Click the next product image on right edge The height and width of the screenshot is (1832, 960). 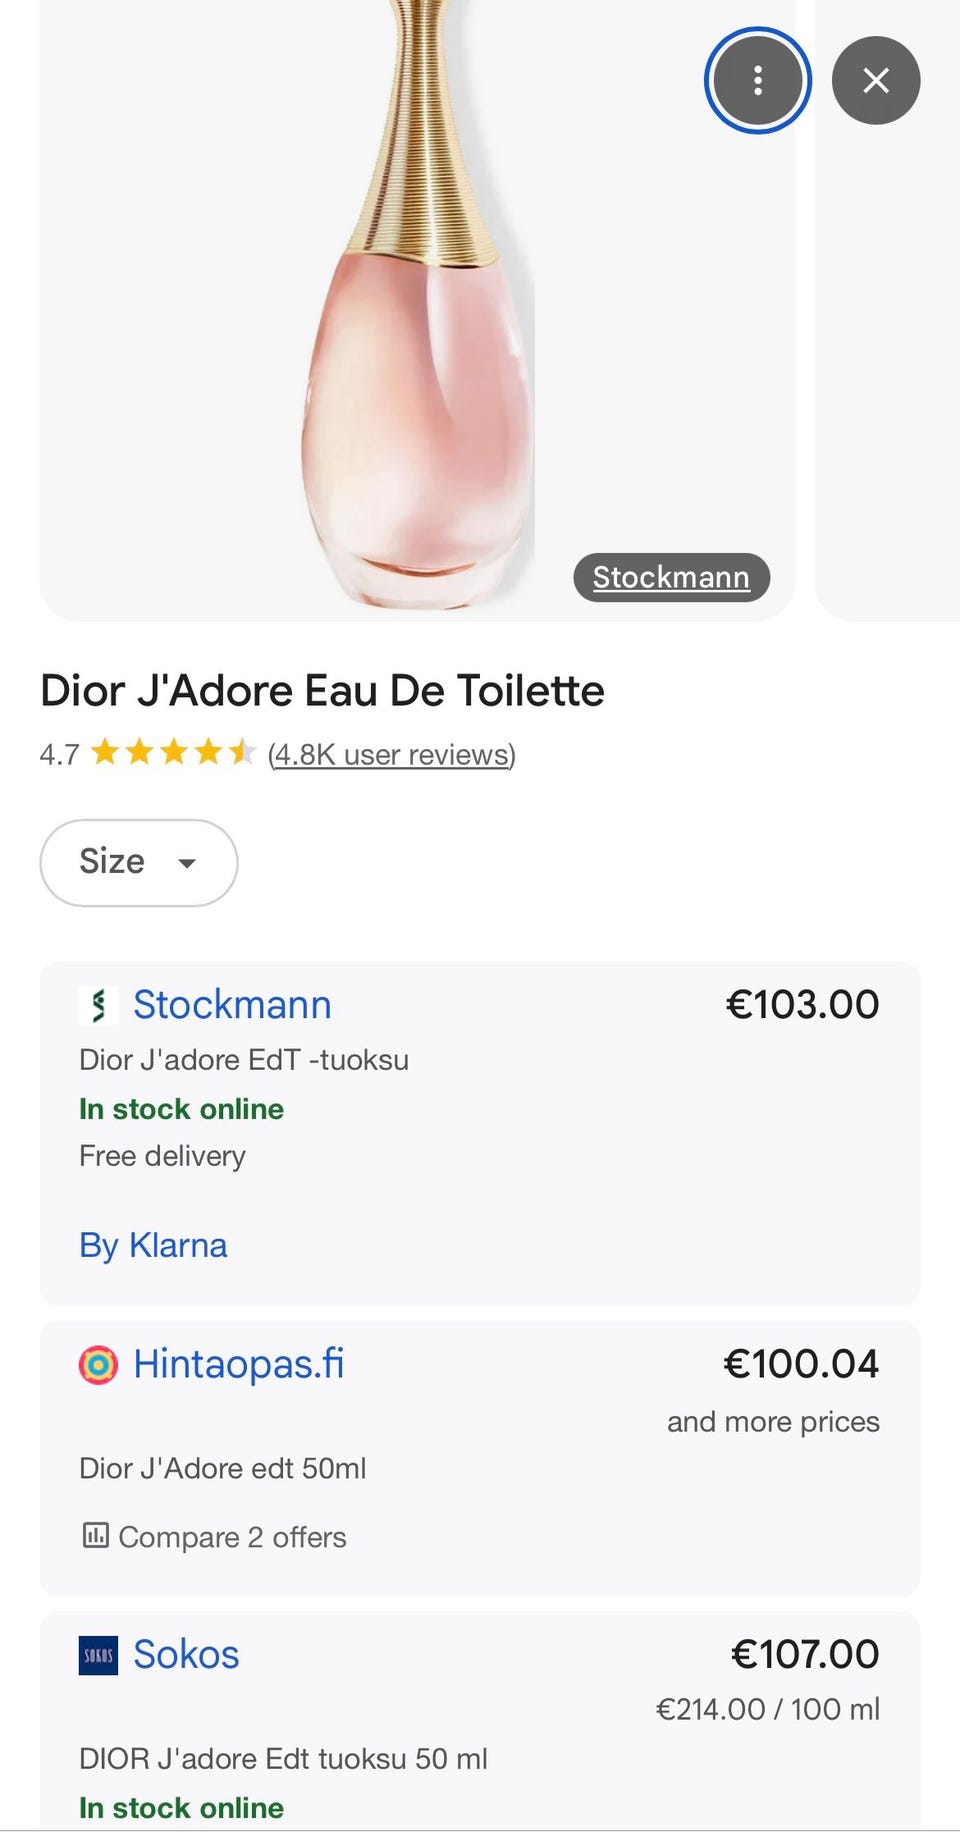pyautogui.click(x=890, y=350)
